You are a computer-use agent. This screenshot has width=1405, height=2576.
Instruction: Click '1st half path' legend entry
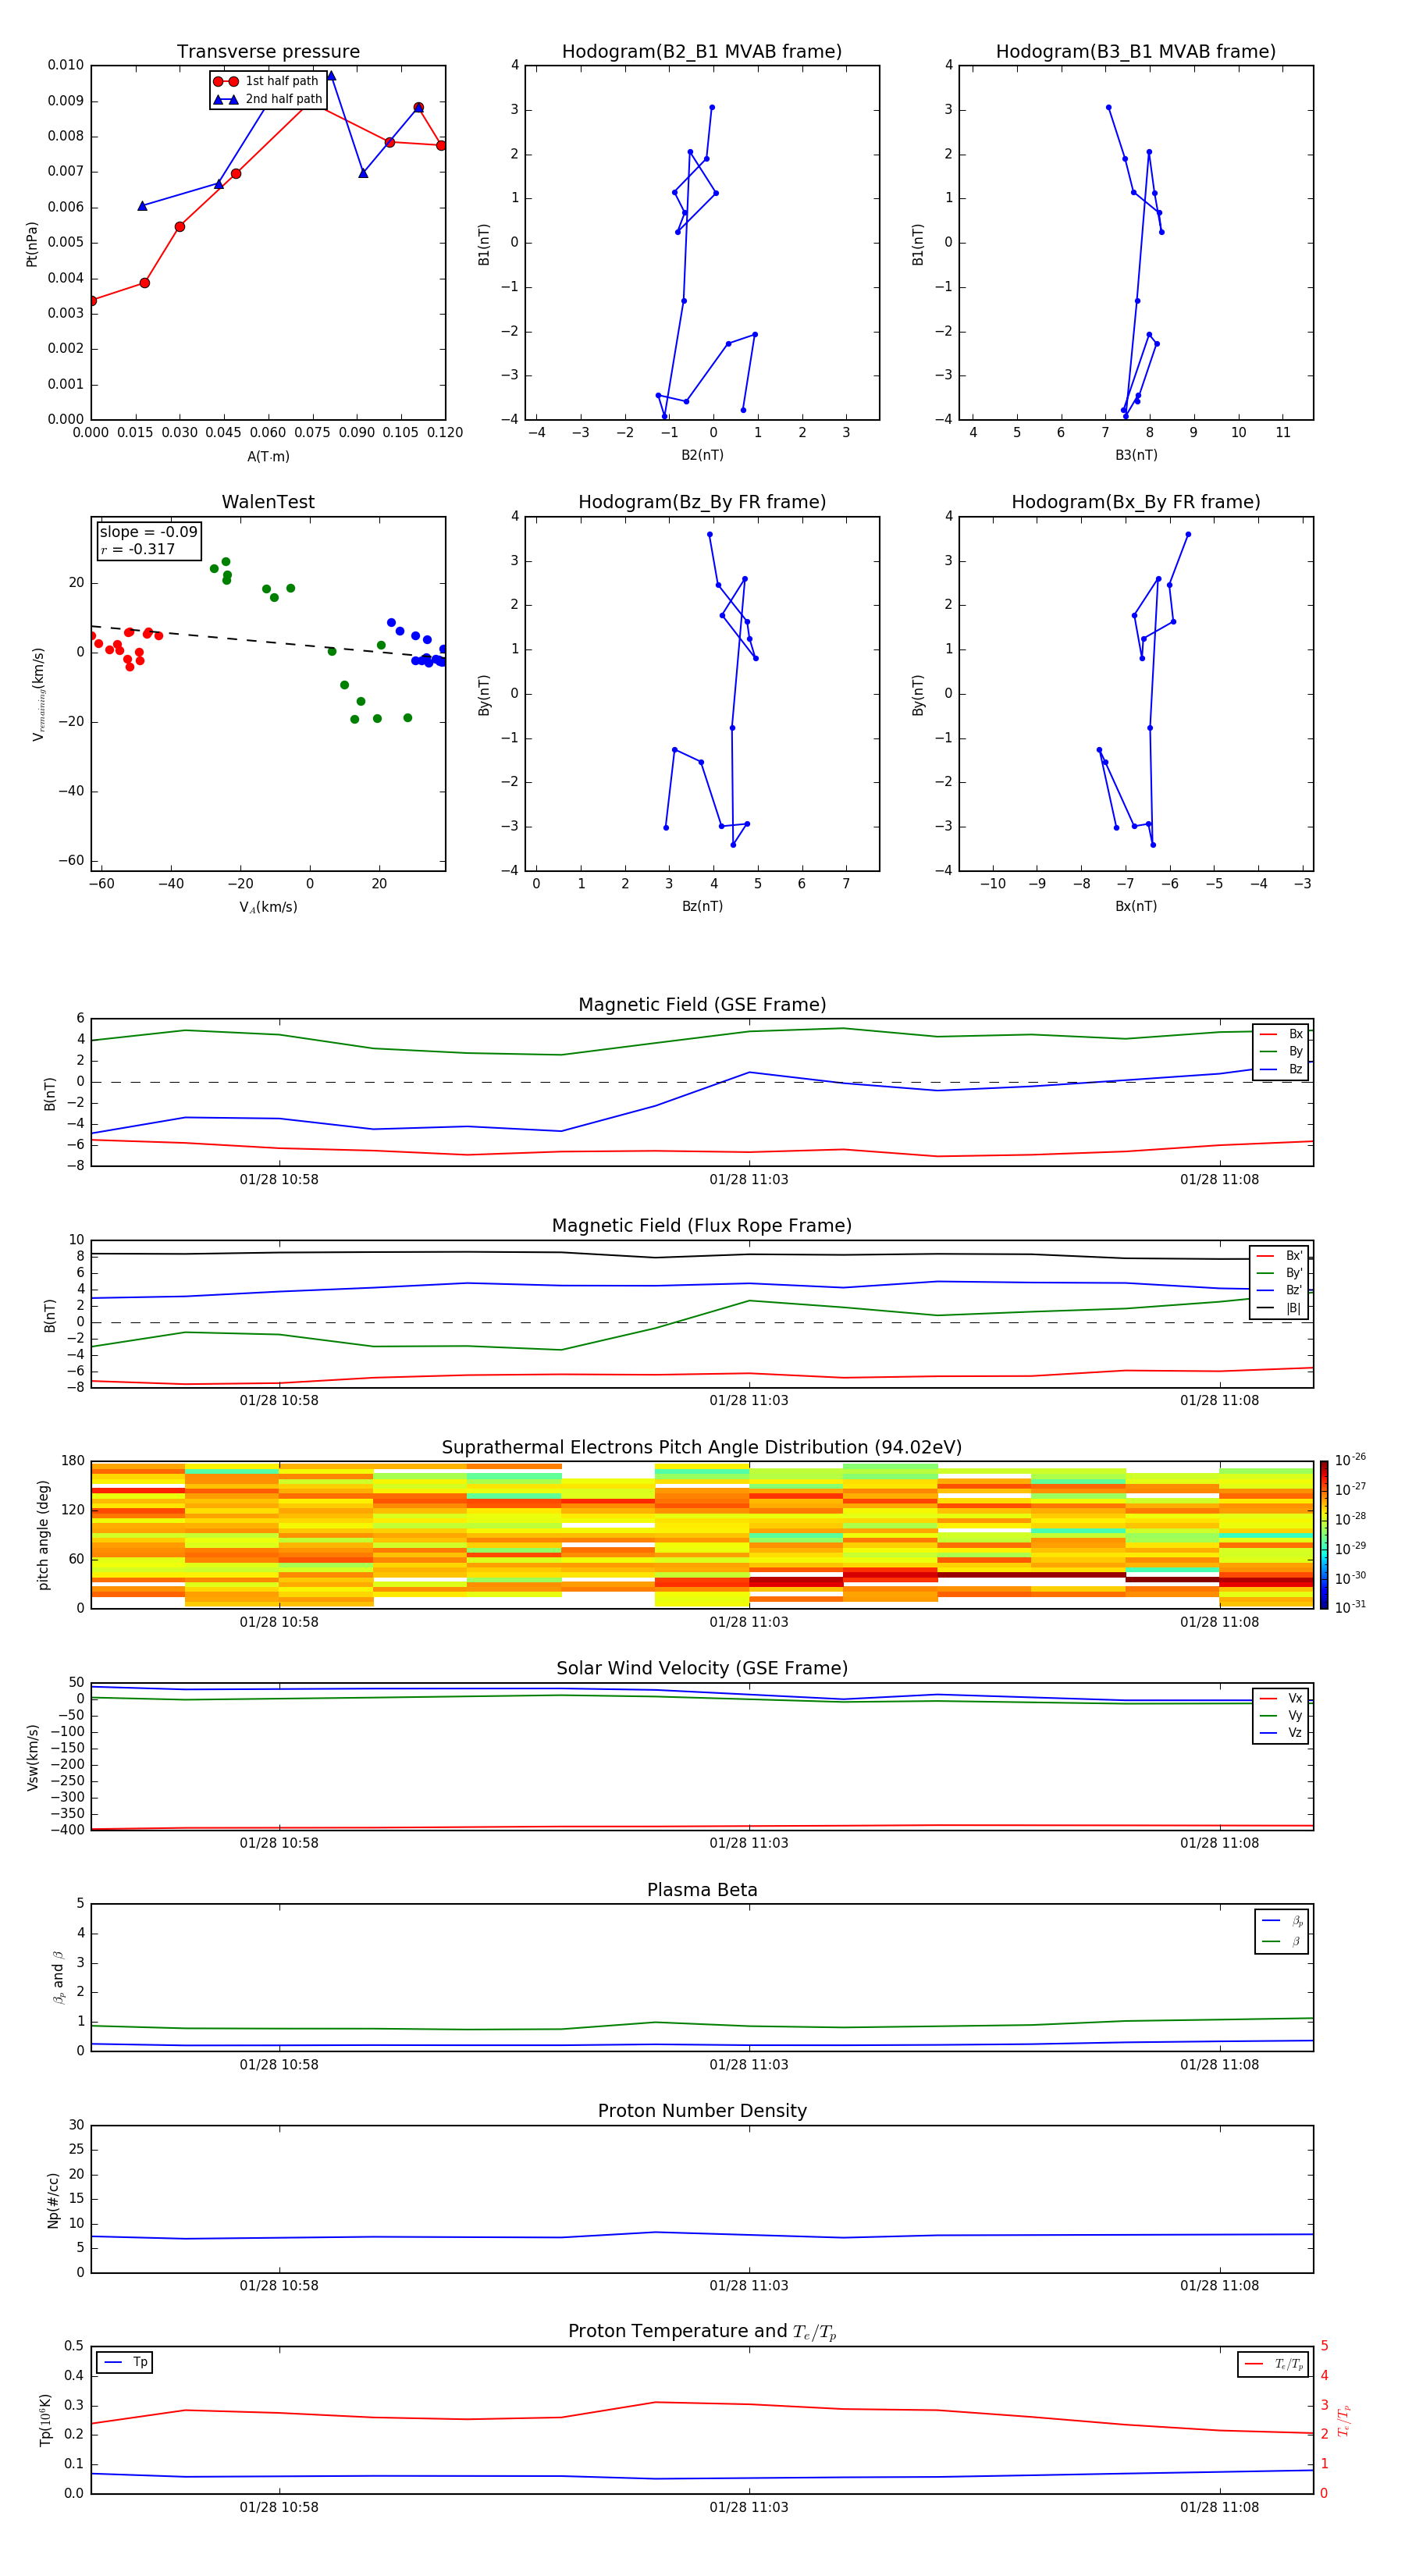click(266, 81)
